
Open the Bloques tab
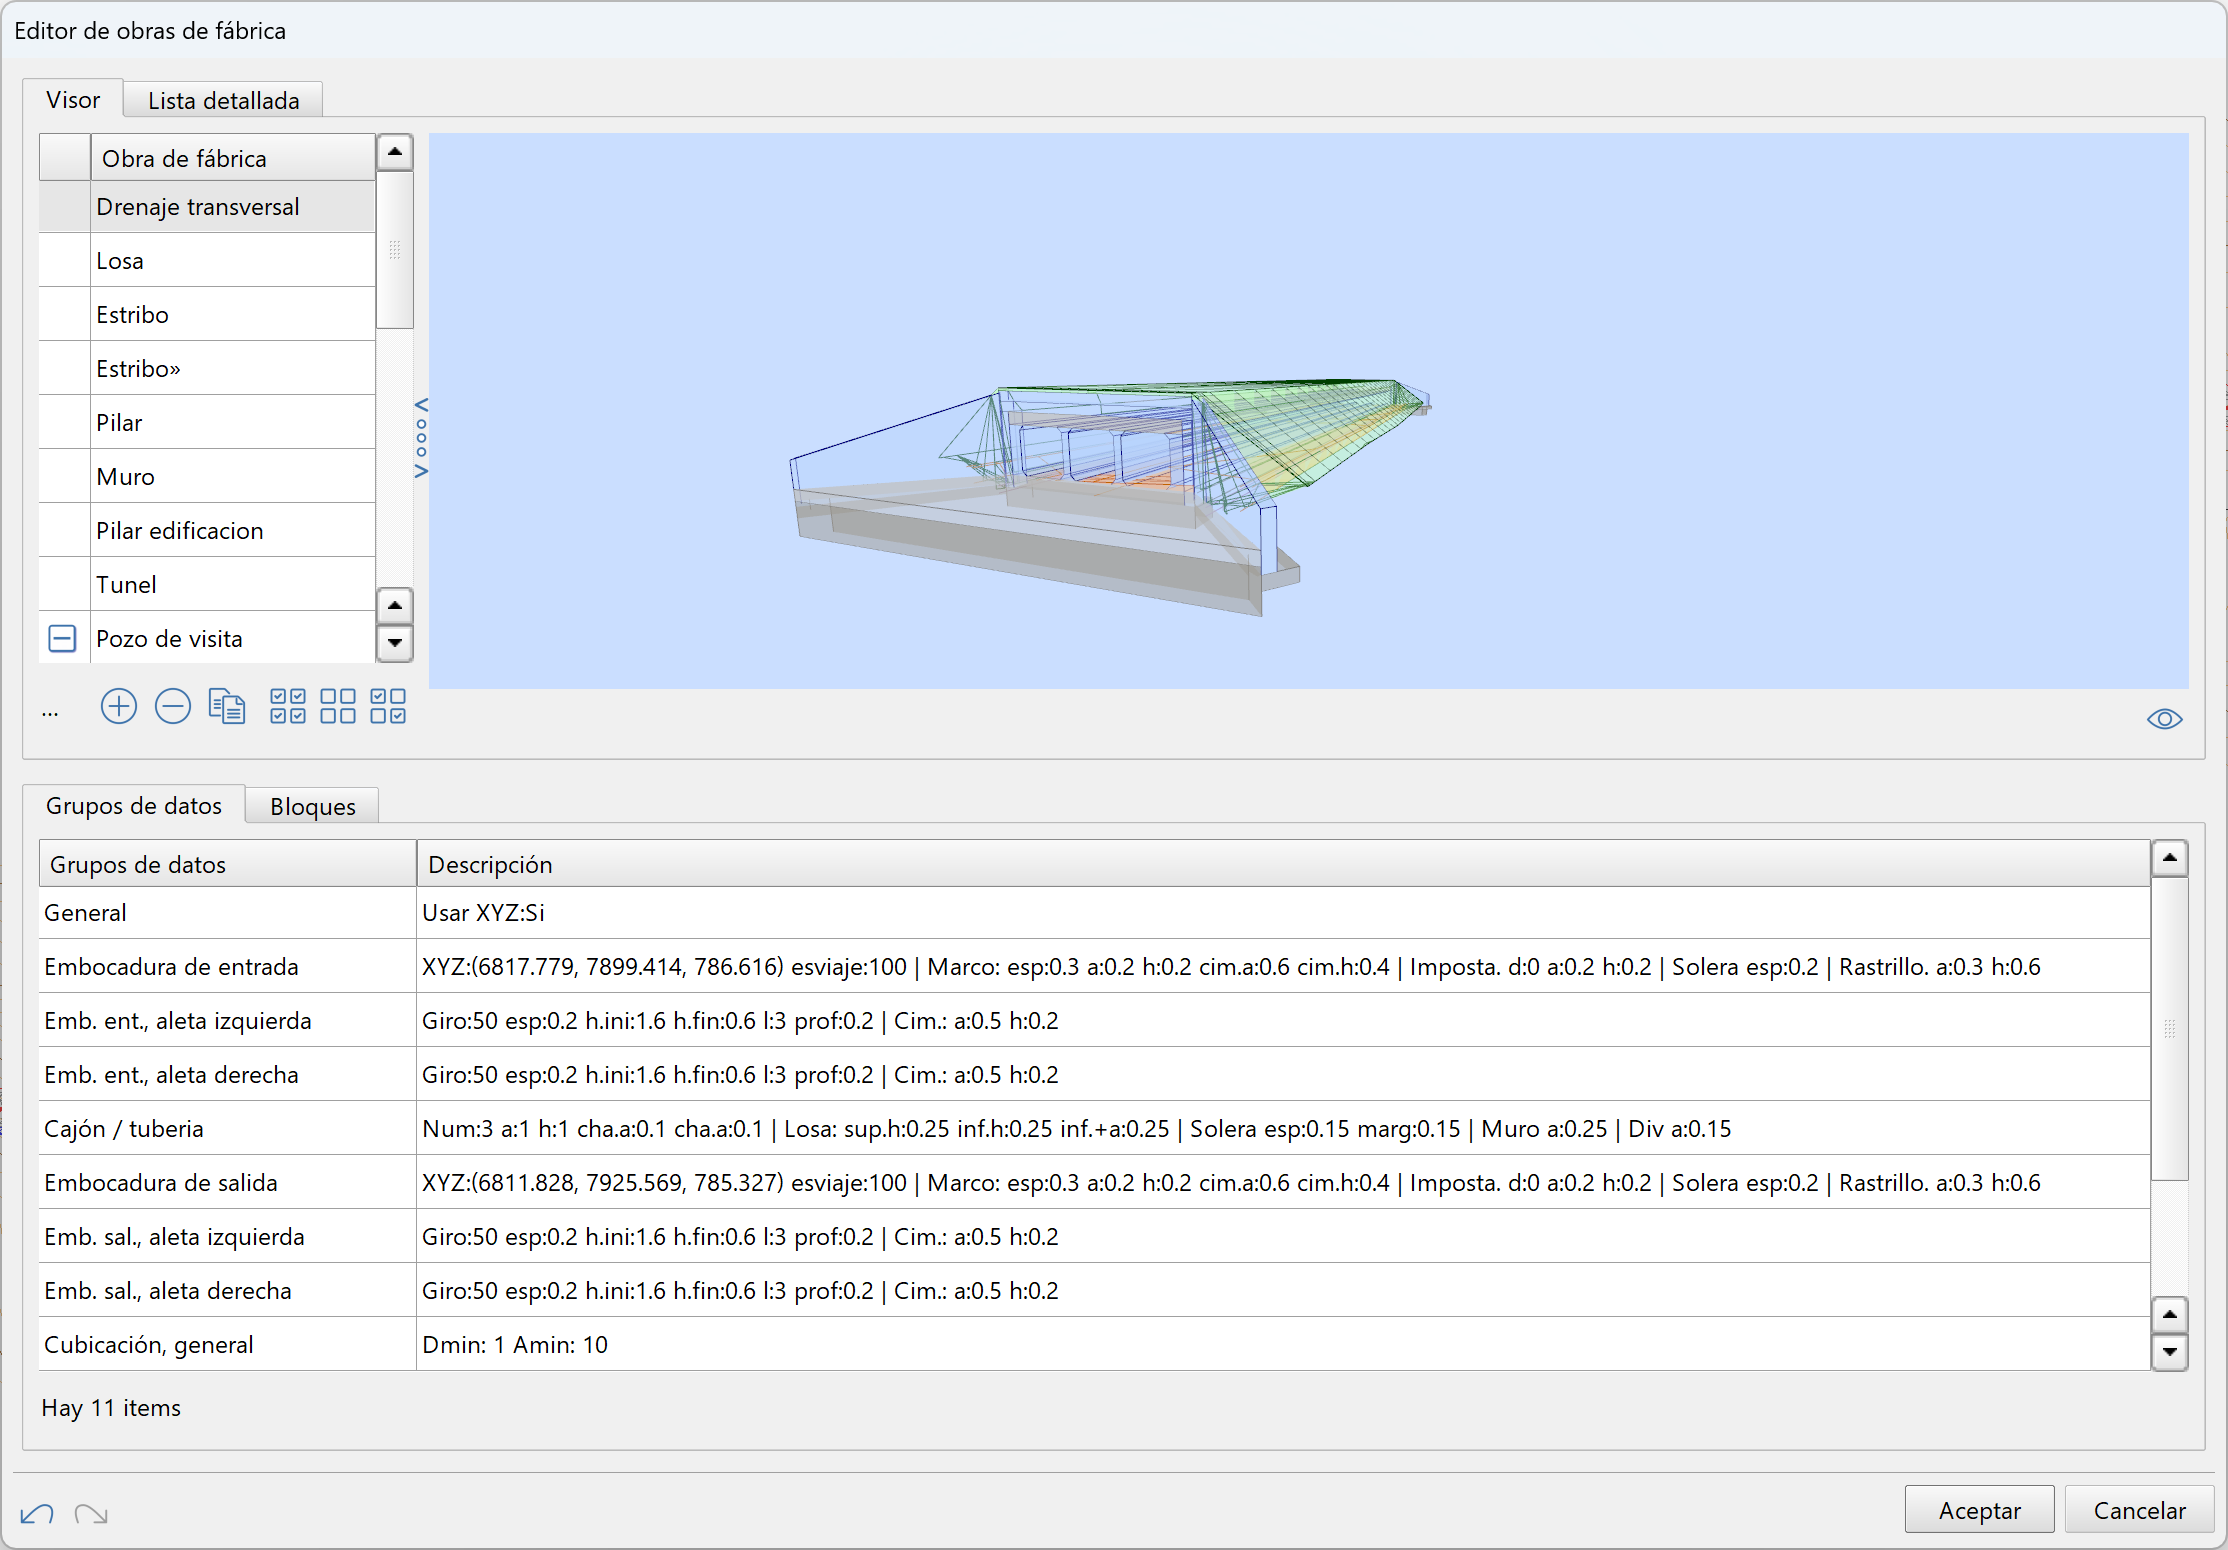pos(312,806)
